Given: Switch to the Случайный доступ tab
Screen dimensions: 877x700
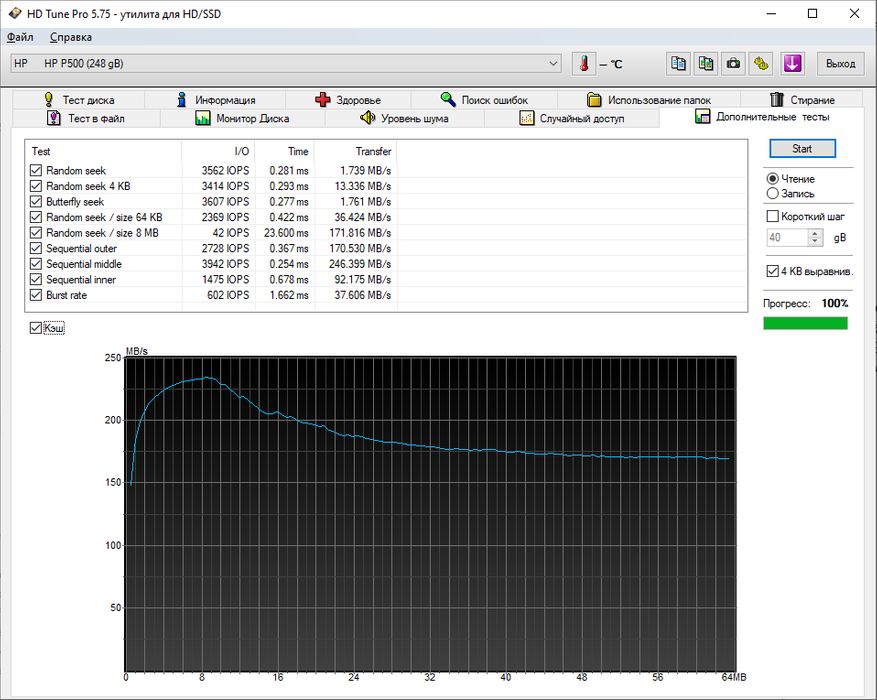Looking at the screenshot, I should click(x=572, y=119).
